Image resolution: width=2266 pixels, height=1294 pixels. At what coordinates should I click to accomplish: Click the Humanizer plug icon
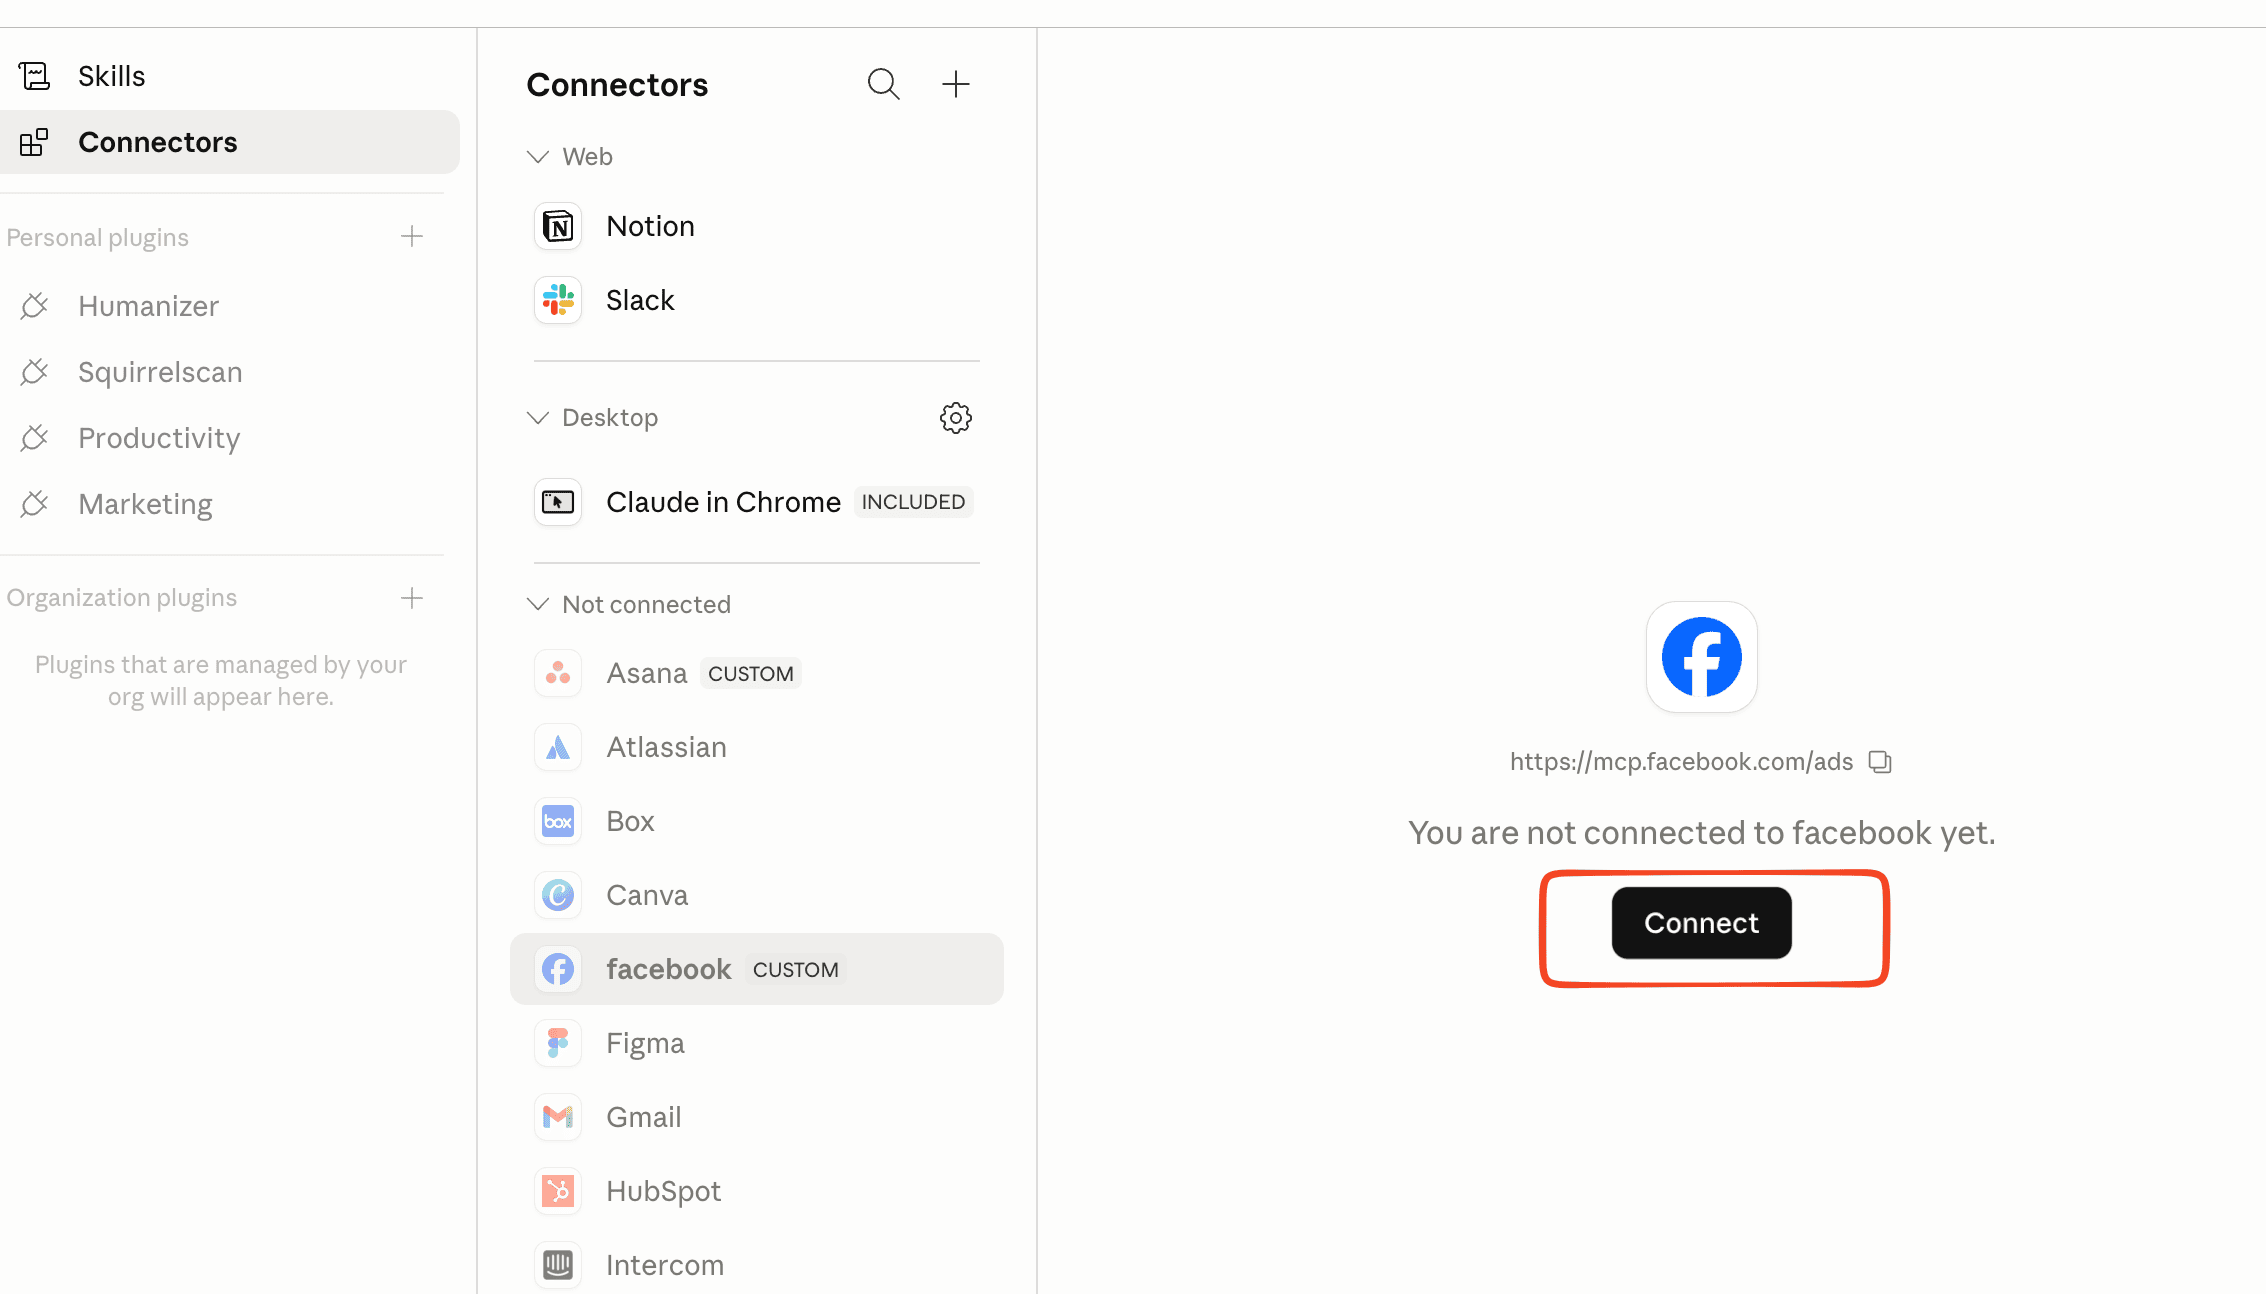pos(34,306)
